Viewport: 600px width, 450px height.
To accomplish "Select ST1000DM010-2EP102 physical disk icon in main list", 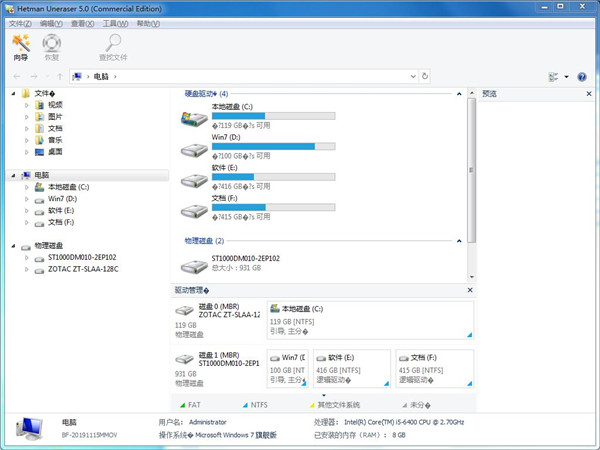I will click(x=193, y=264).
